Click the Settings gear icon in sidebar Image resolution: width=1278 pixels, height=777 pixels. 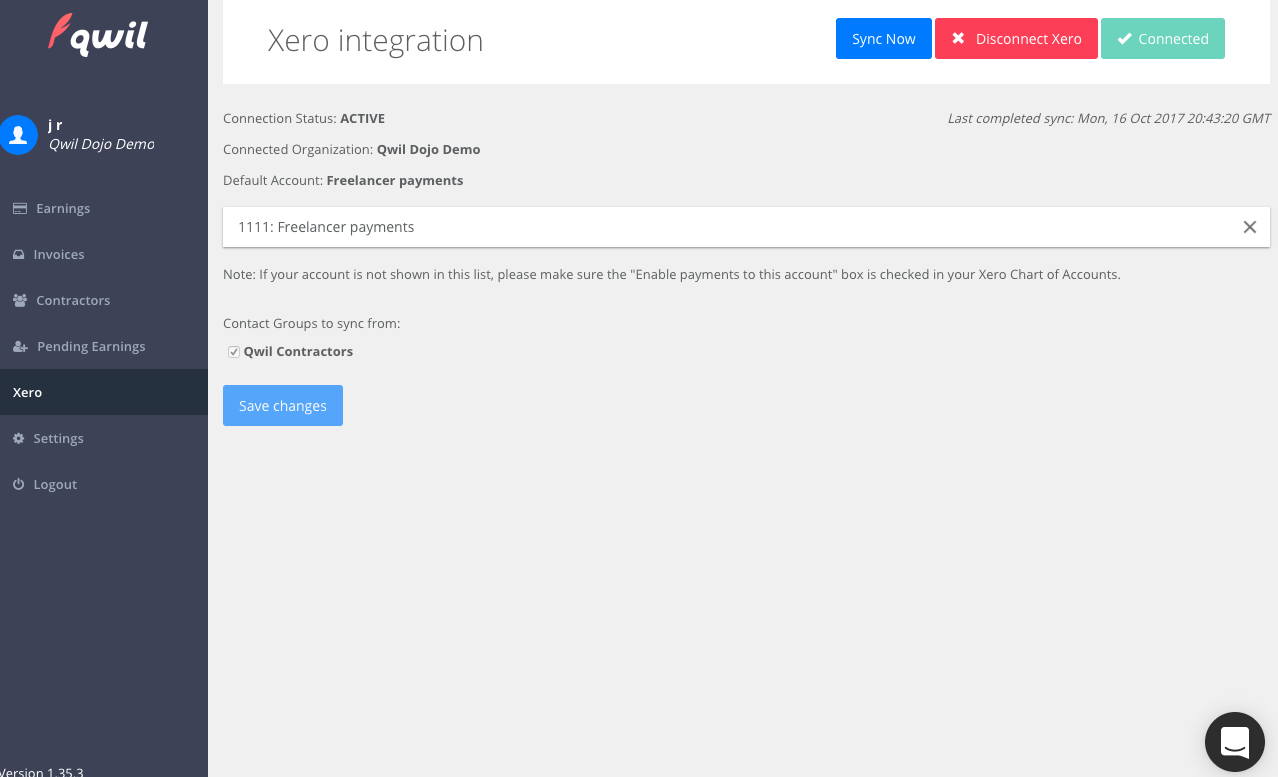tap(18, 439)
